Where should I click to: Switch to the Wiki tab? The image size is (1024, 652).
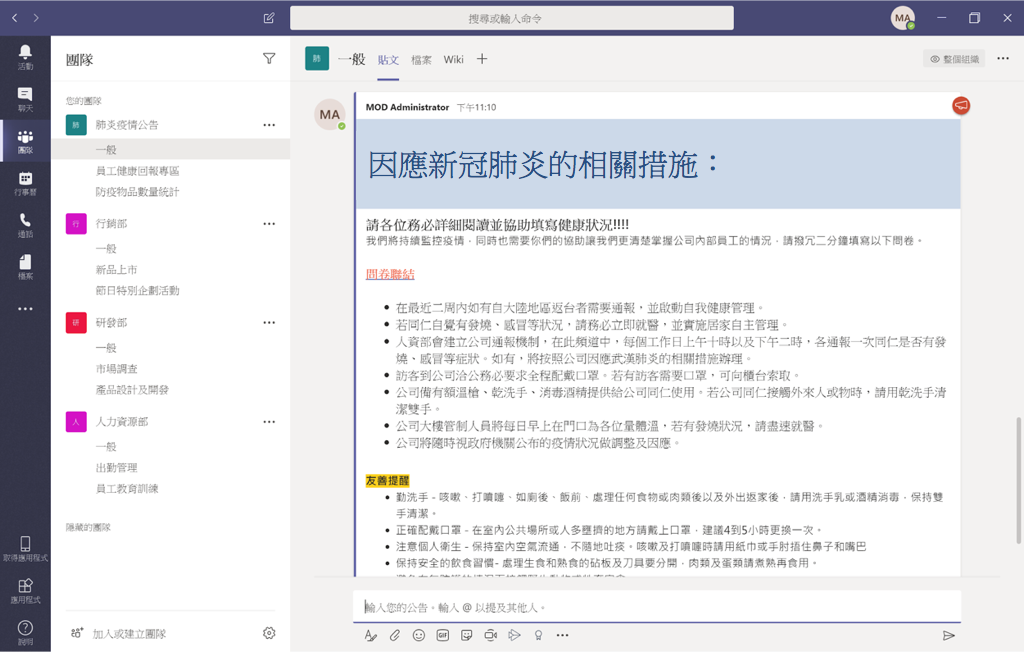point(454,60)
